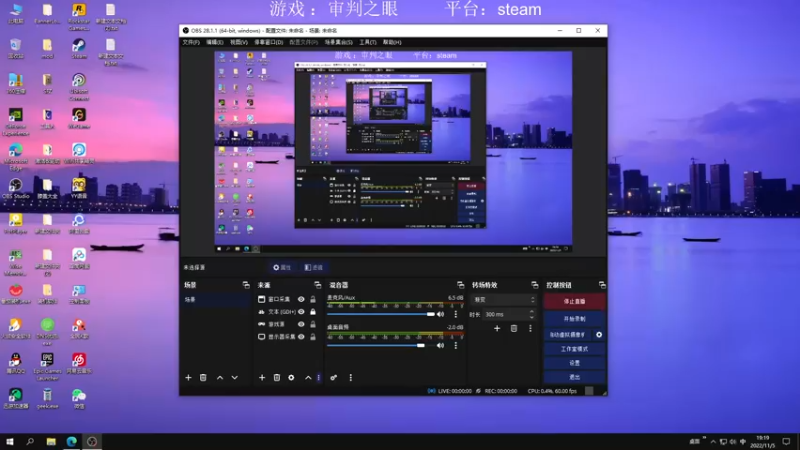This screenshot has height=450, width=800.
Task: Pop out the Scene Transitions dock panel
Action: click(534, 285)
